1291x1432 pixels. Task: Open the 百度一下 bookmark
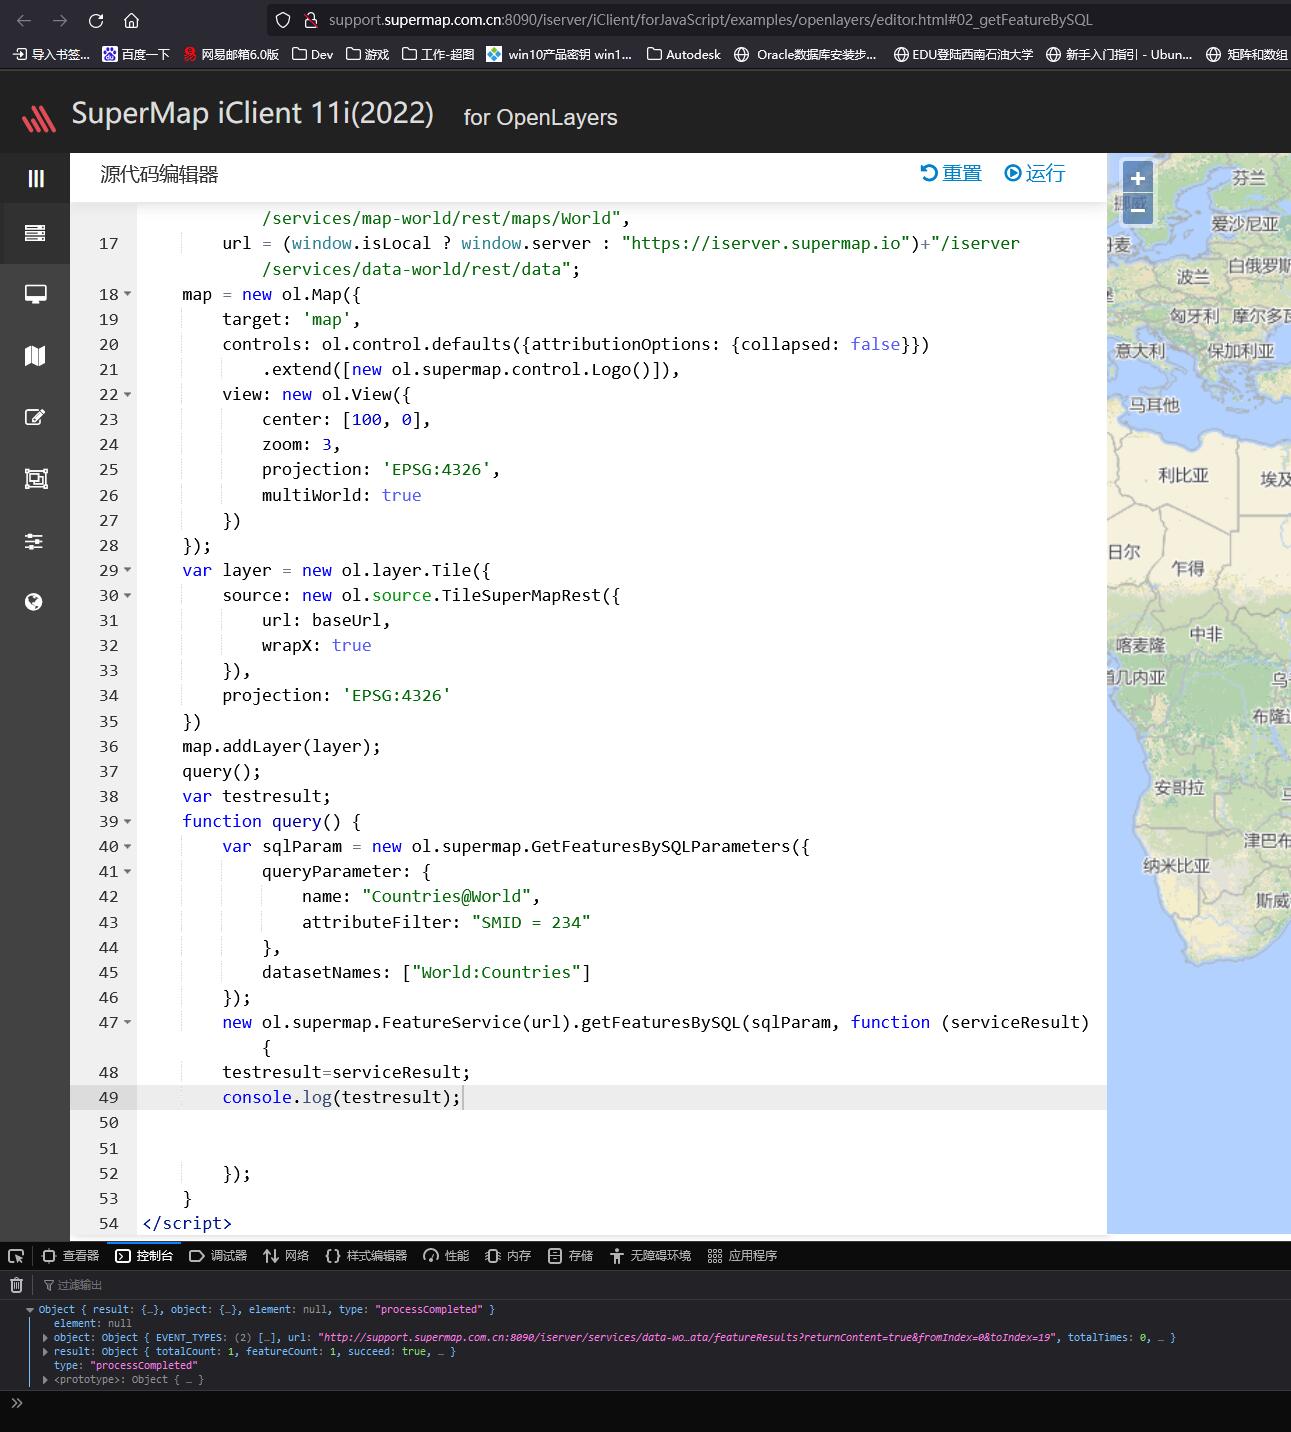pos(136,54)
